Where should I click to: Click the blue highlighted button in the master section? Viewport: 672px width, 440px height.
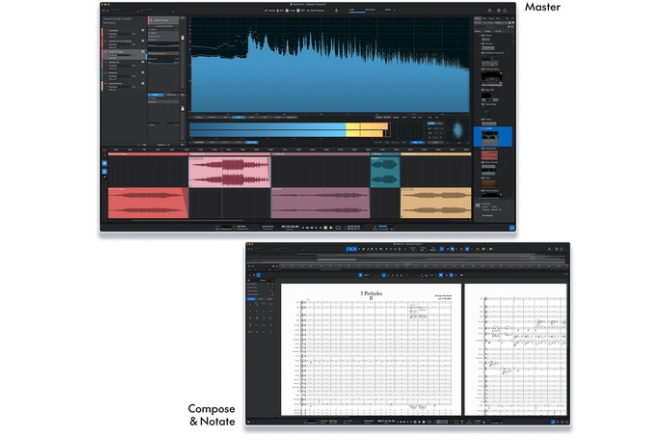point(156,95)
